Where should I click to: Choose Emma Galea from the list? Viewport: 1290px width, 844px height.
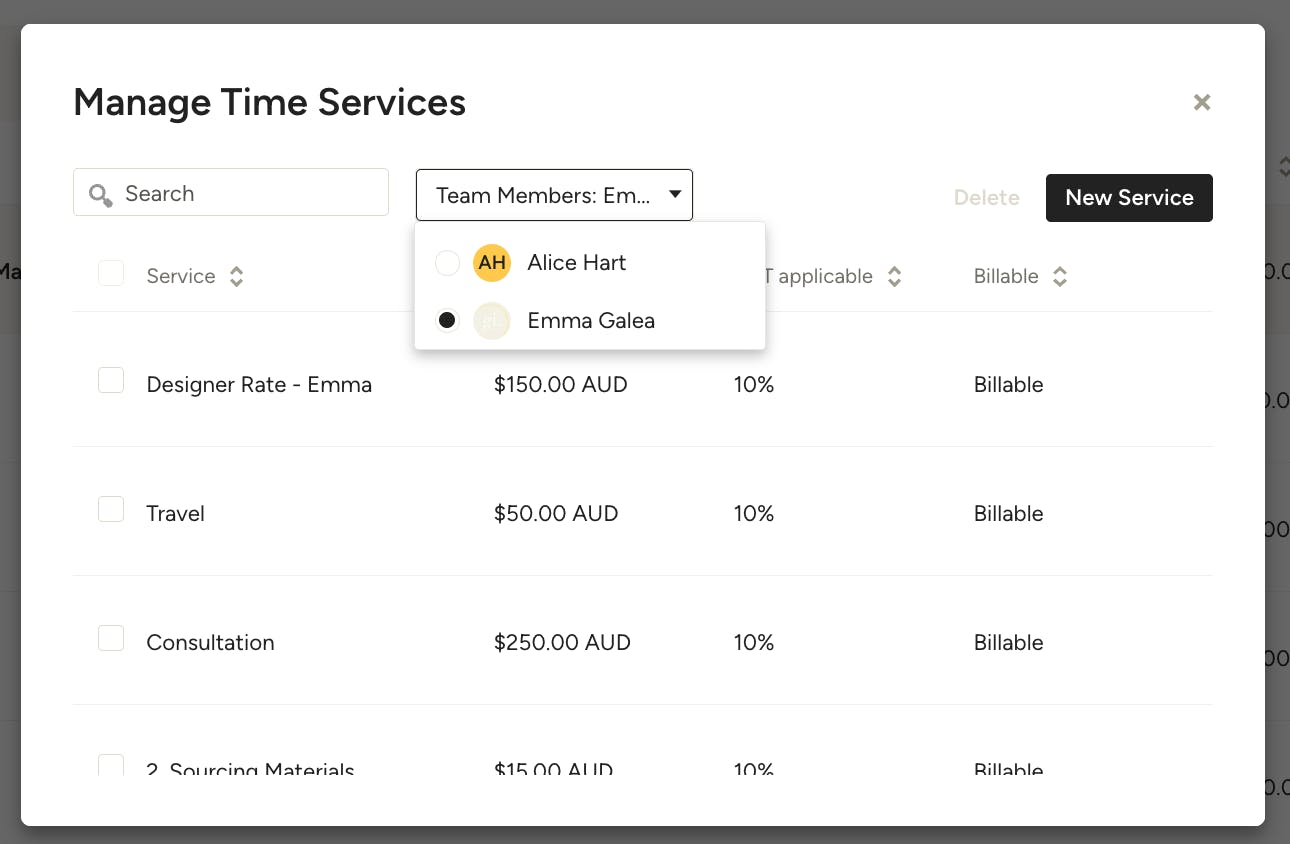click(x=591, y=321)
